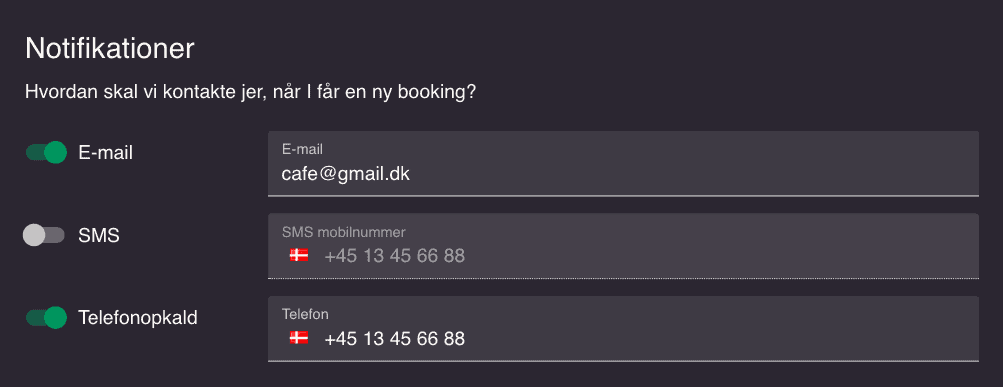The width and height of the screenshot is (1003, 387).
Task: Select the Telefon number input field
Action: [623, 329]
